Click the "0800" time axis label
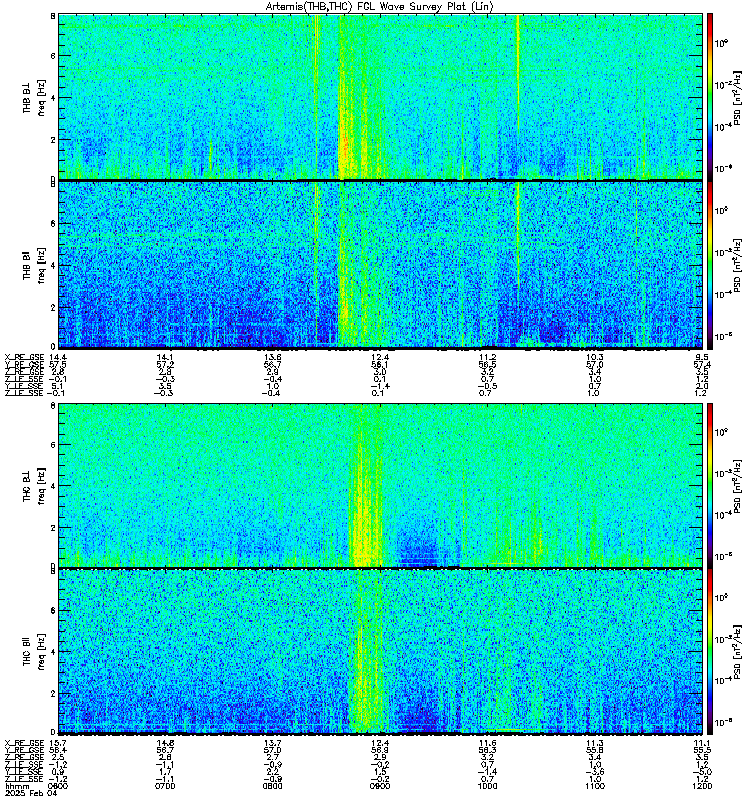This screenshot has width=750, height=800. 272,786
